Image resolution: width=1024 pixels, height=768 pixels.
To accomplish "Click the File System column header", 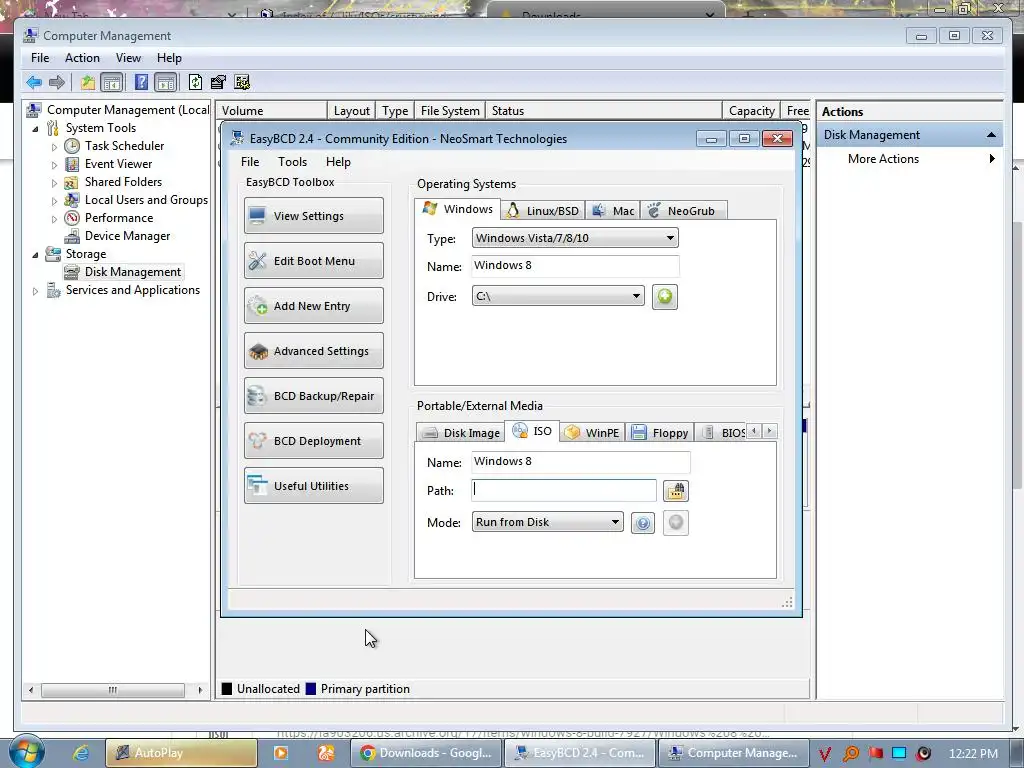I will coord(450,111).
